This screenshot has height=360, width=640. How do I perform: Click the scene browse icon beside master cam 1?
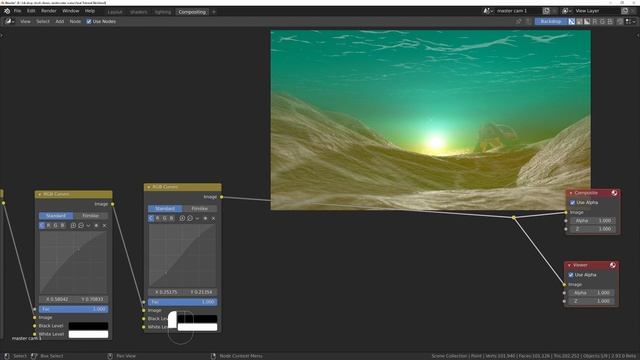tap(488, 11)
